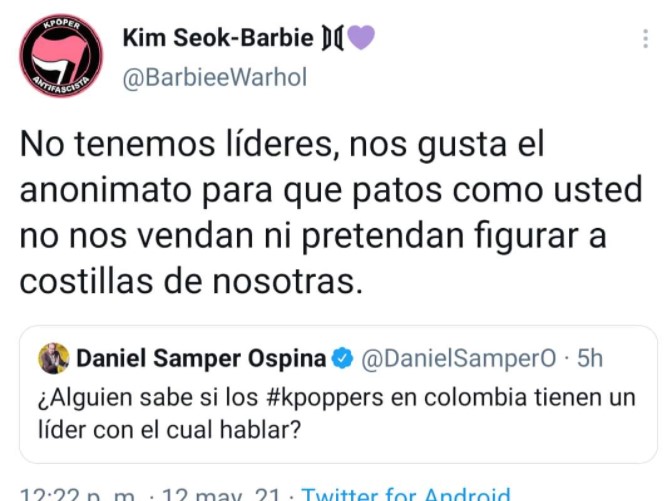
Task: Click Daniel Samper Ospina's small avatar
Action: 54,358
